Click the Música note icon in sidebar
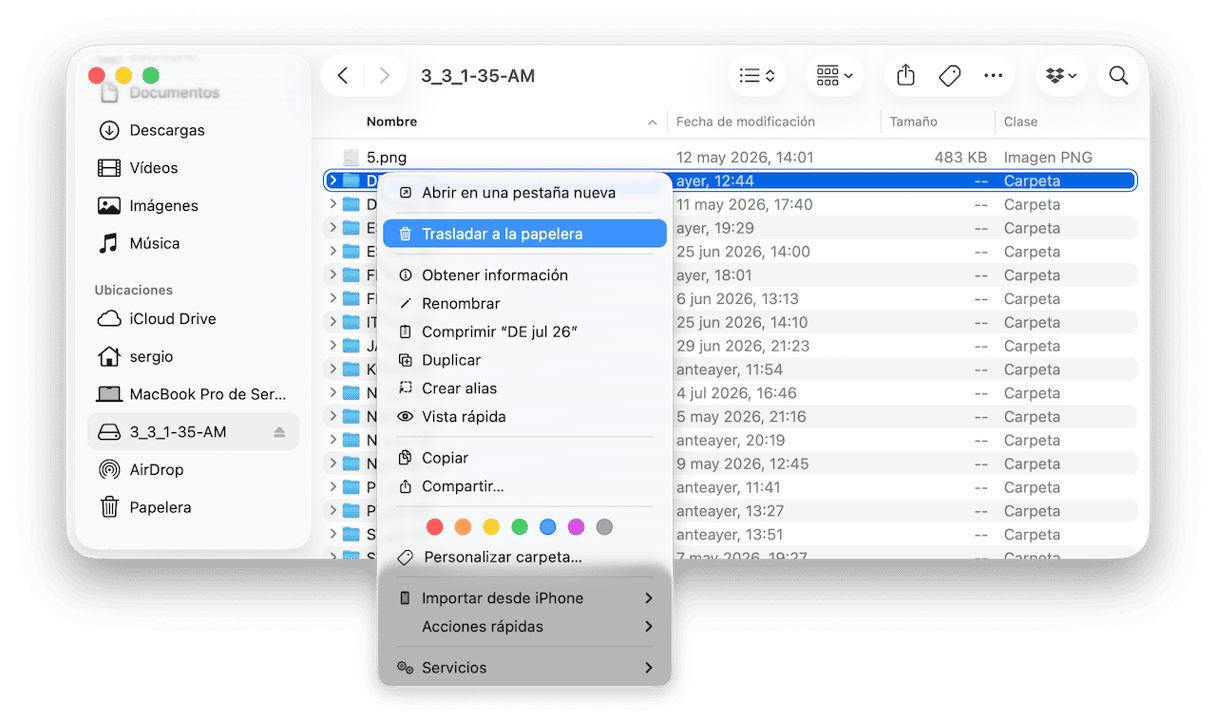Screen dimensions: 1216x719 (109, 243)
